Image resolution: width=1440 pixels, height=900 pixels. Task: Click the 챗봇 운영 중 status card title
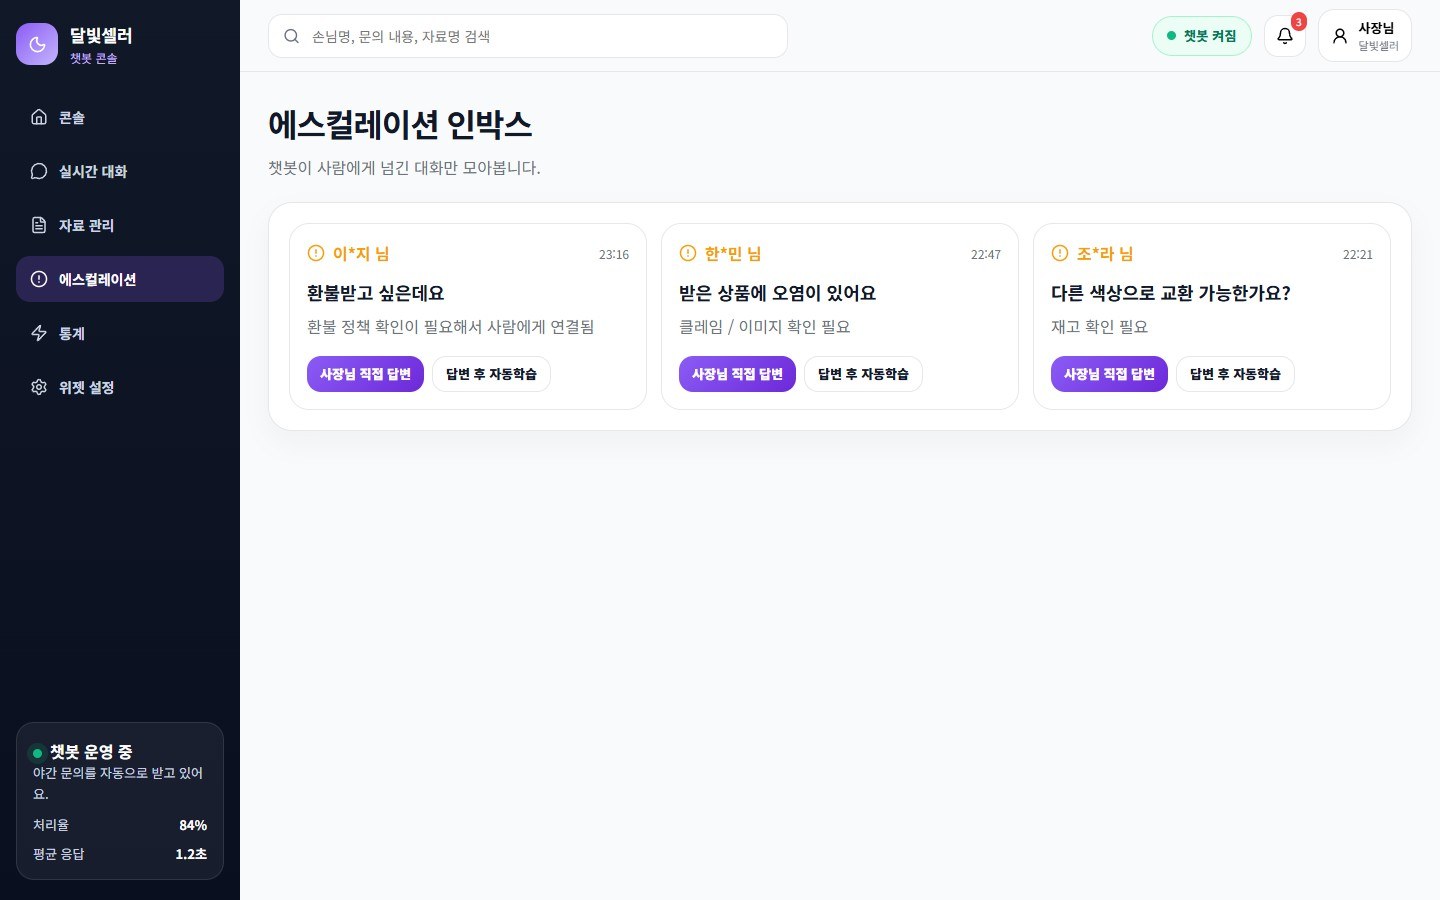91,752
